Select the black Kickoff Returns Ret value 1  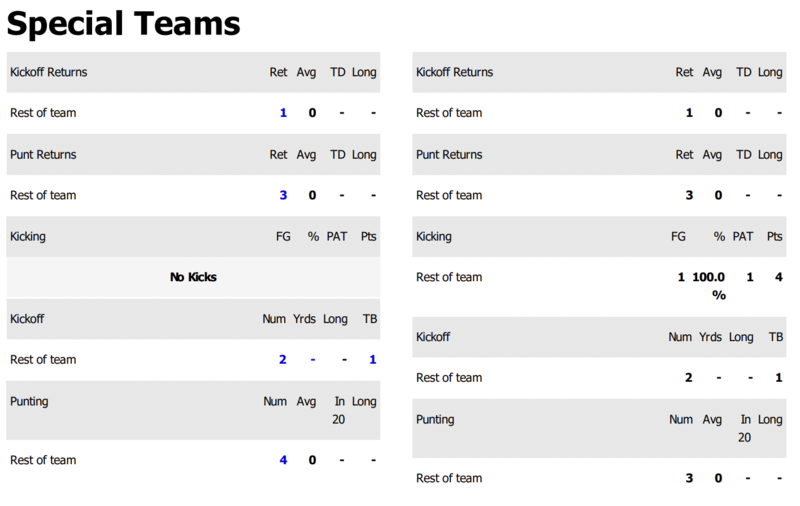689,113
